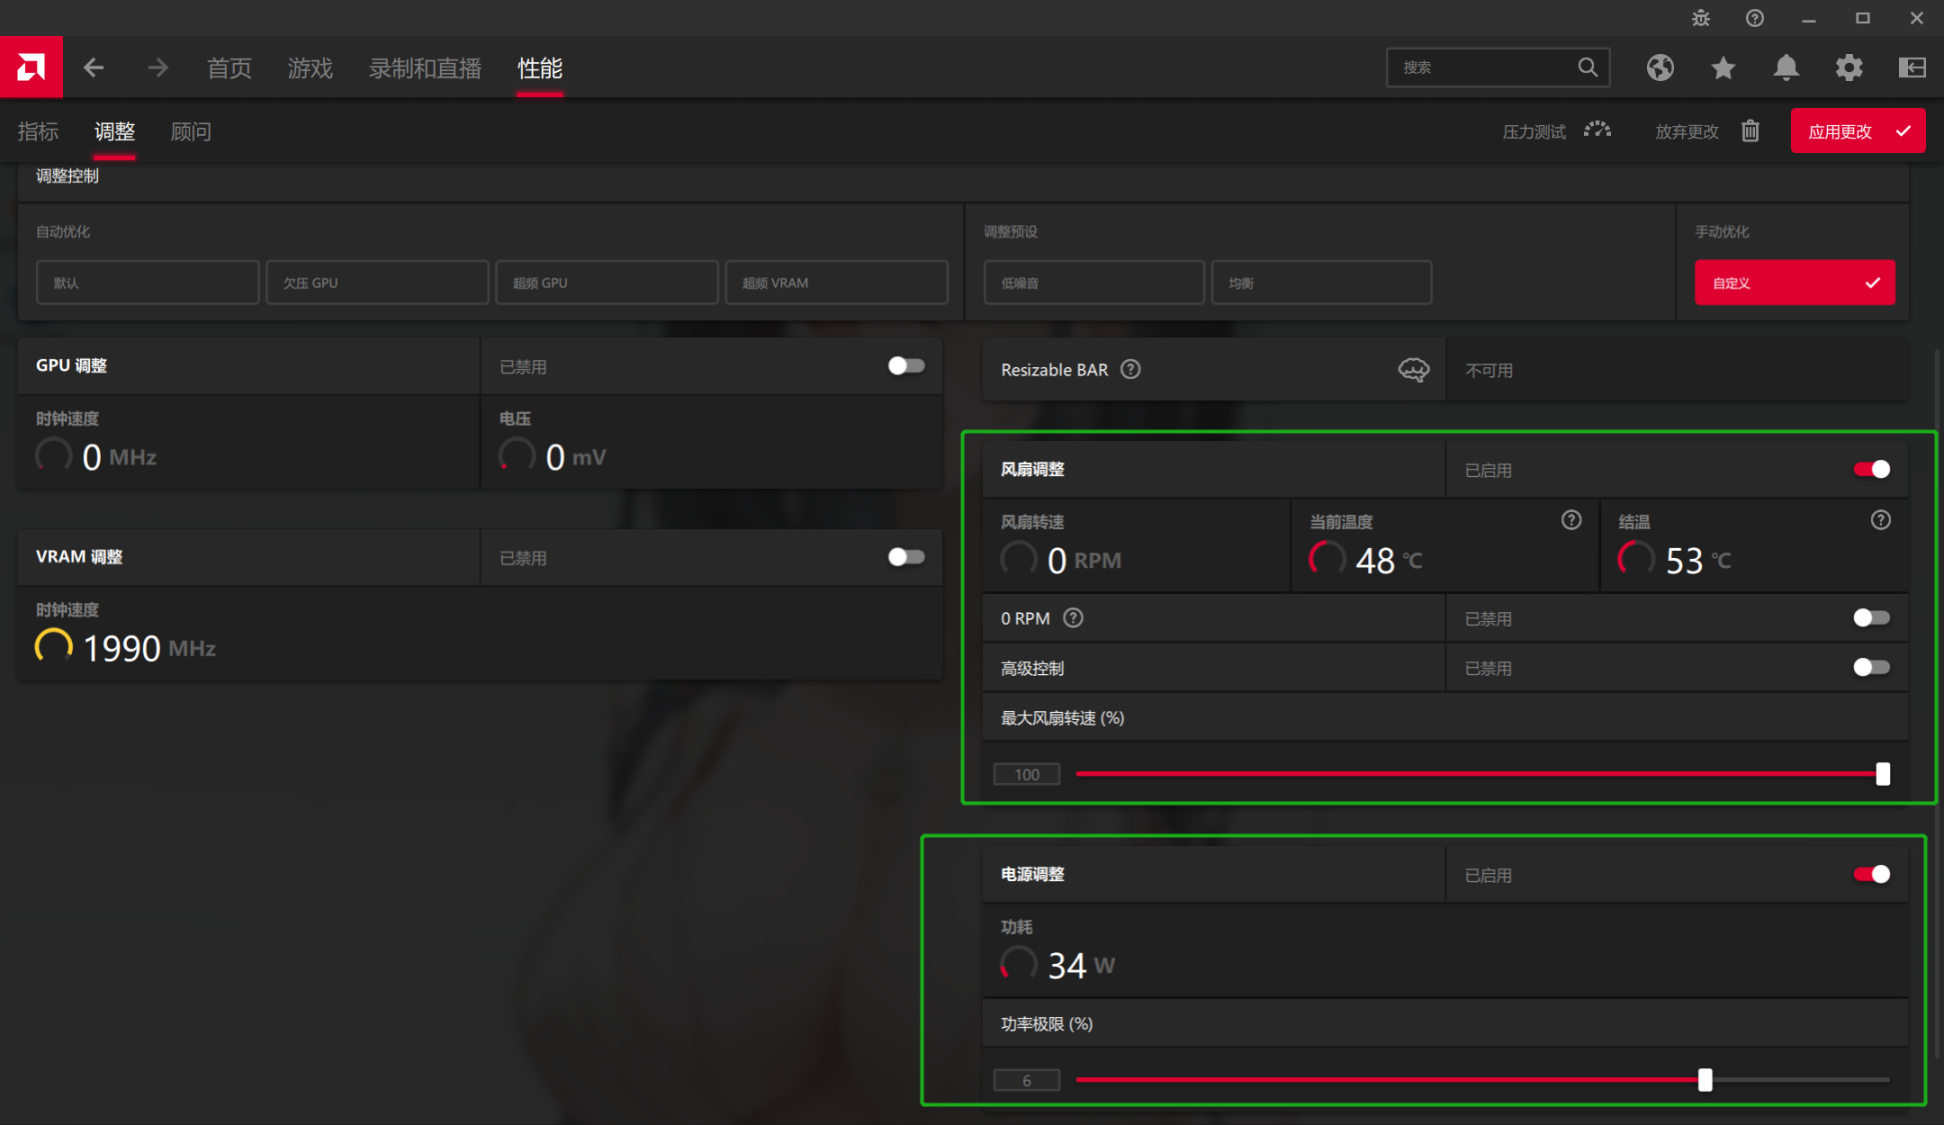The height and width of the screenshot is (1125, 1944).
Task: Click the 当前温度 help icon
Action: [x=1571, y=520]
